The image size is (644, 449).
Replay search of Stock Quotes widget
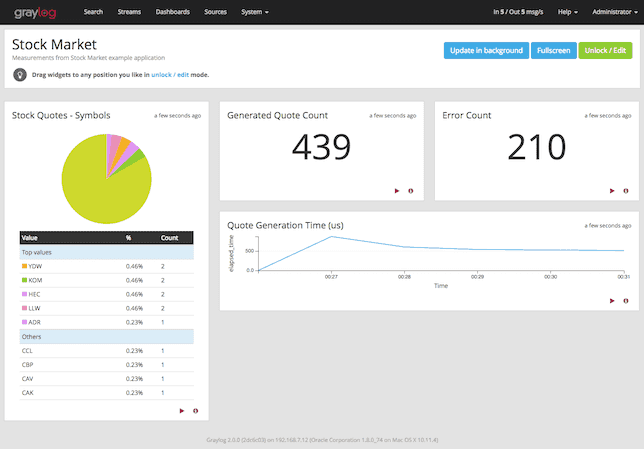point(182,411)
